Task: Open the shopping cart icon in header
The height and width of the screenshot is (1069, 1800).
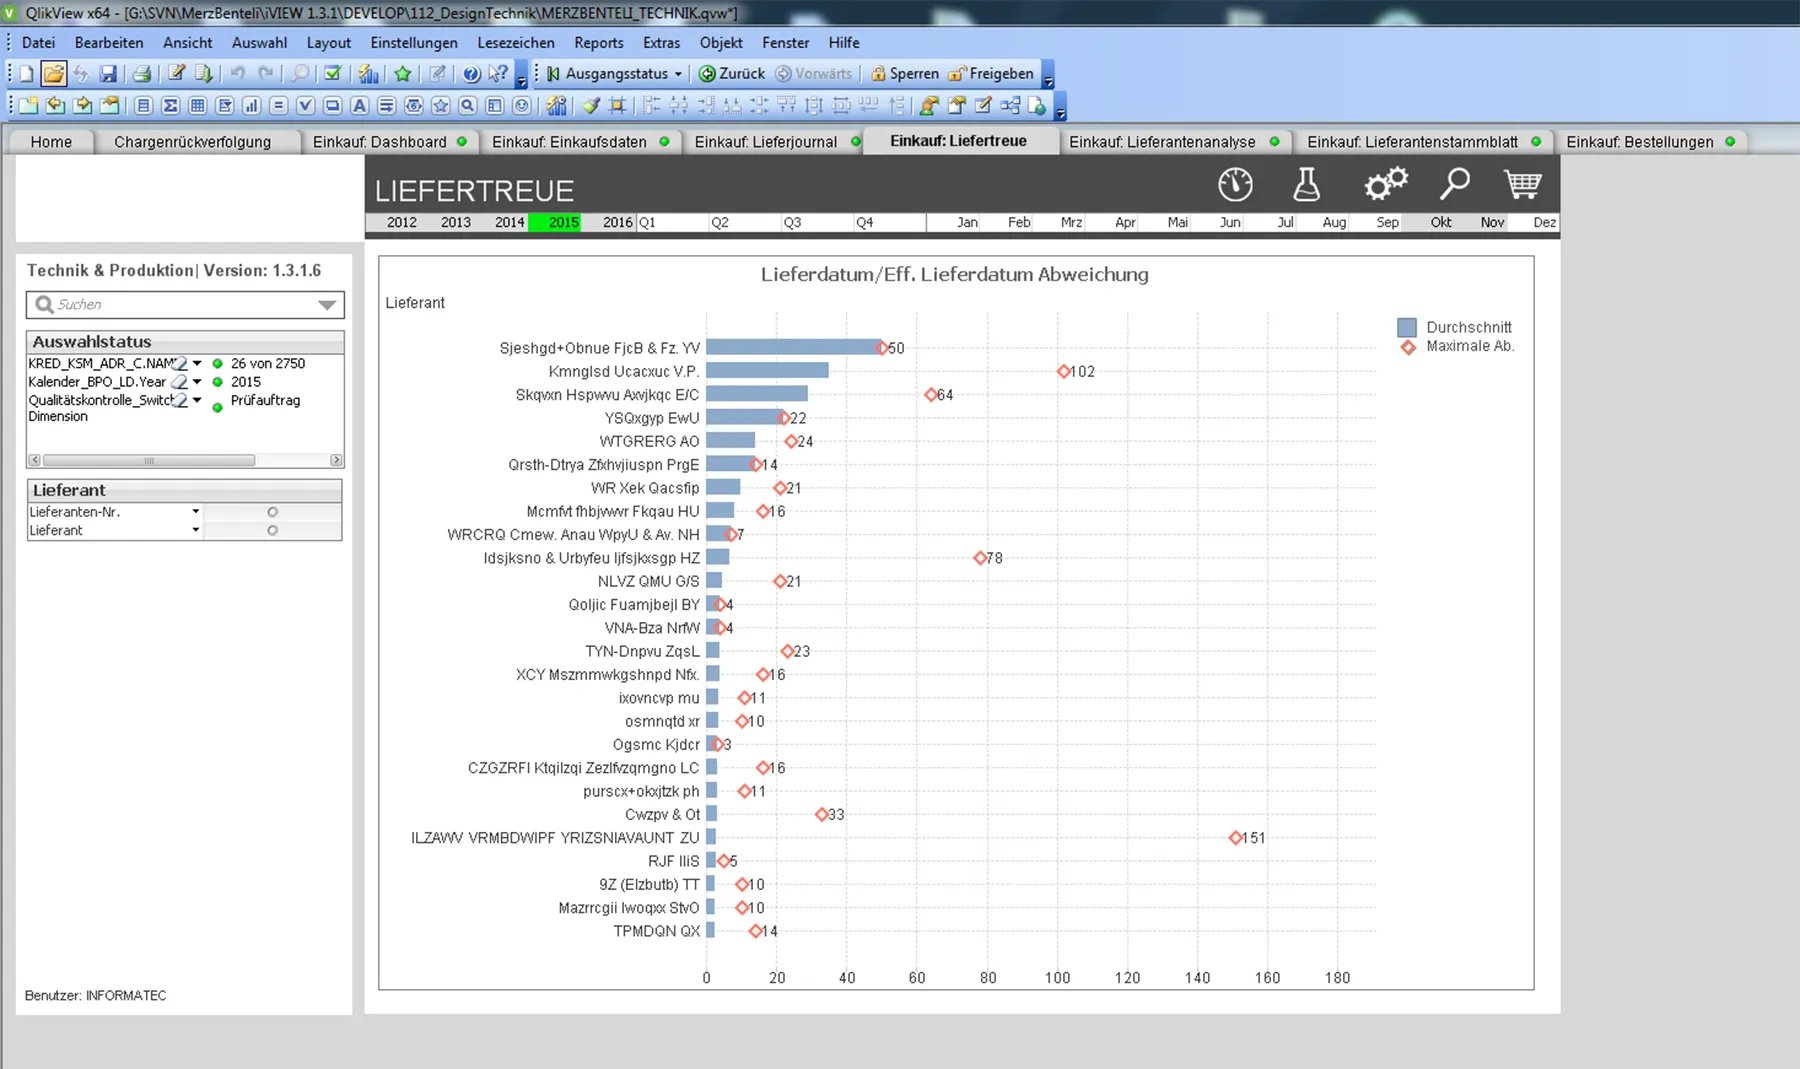Action: (1522, 184)
